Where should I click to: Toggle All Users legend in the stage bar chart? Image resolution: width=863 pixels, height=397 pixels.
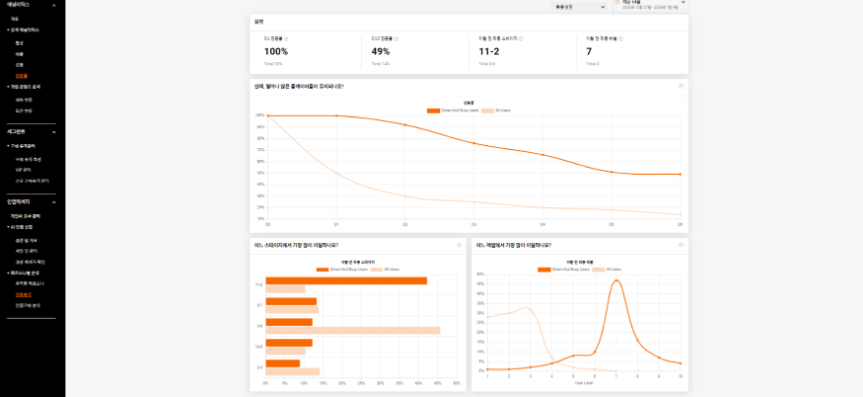385,270
